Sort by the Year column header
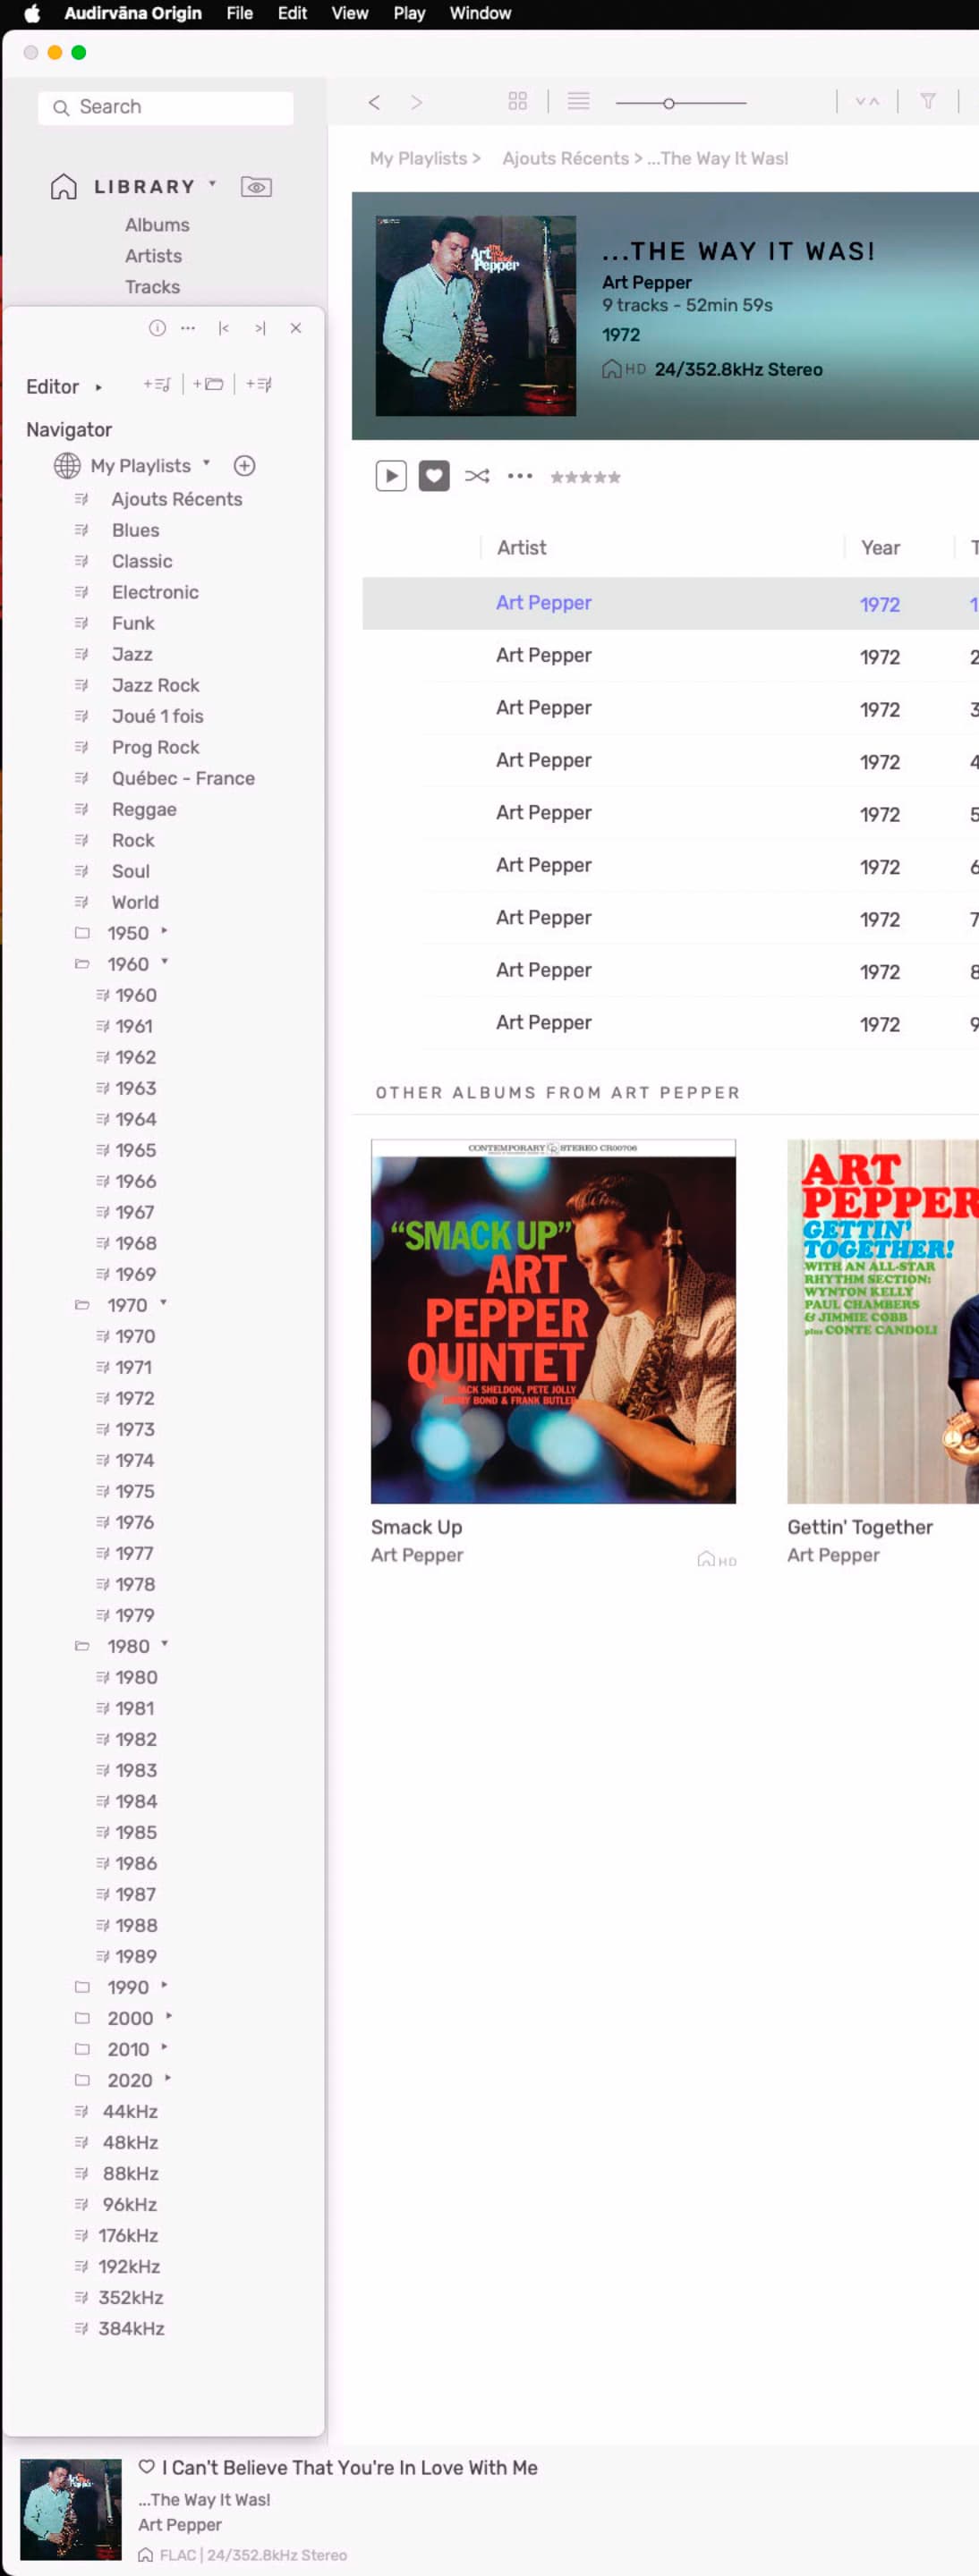The height and width of the screenshot is (2576, 979). 880,548
